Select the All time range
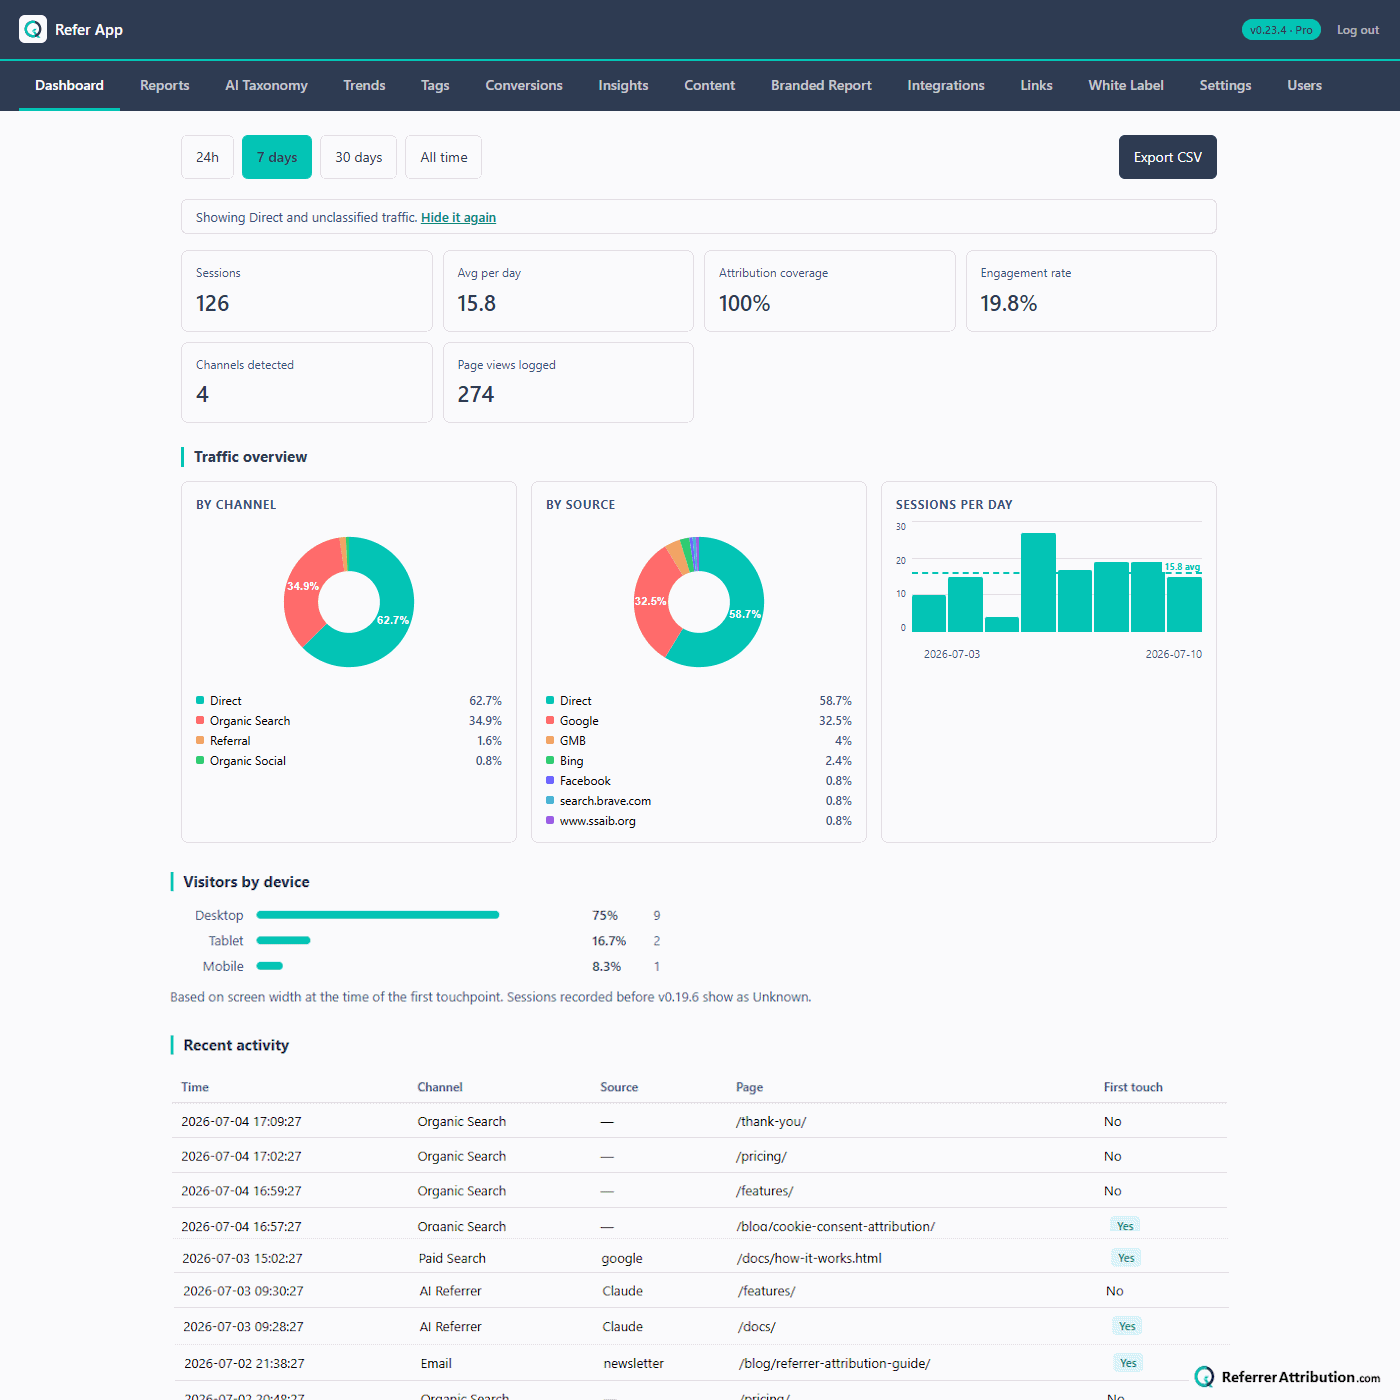The width and height of the screenshot is (1400, 1400). (443, 157)
